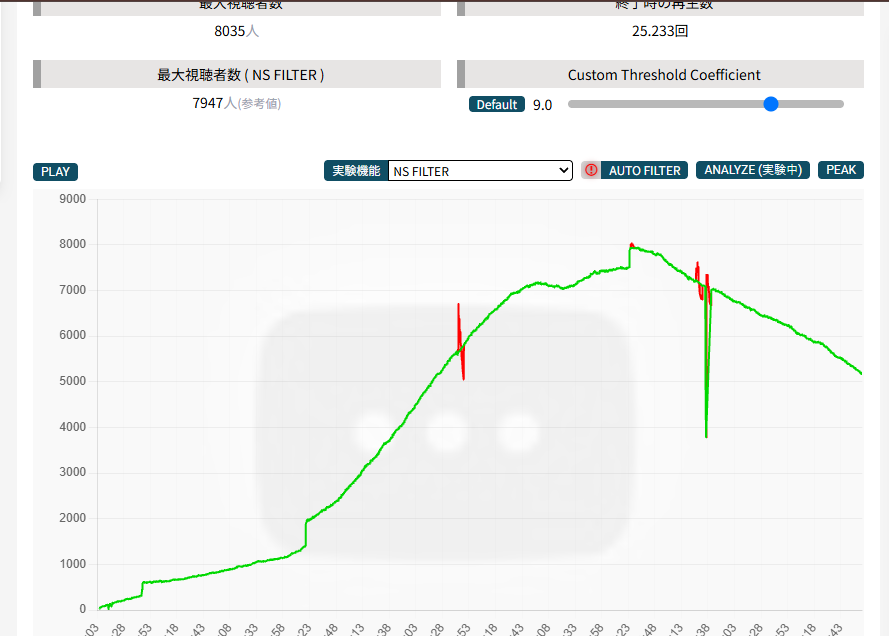
Task: Click the red alert icon beside AUTO FILTER
Action: (591, 170)
